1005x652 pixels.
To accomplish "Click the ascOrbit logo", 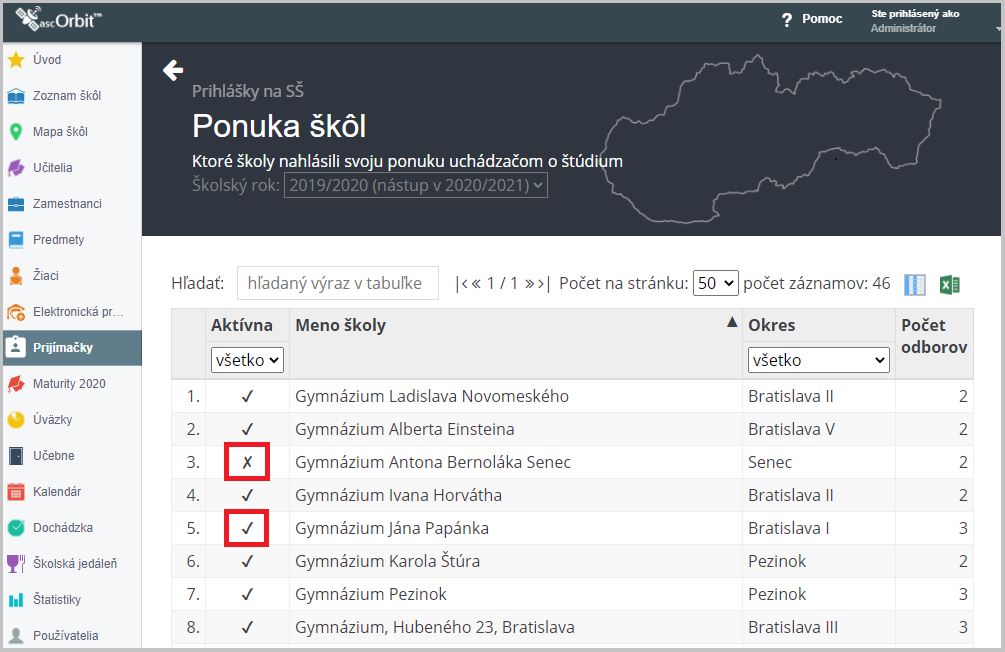I will pos(58,19).
